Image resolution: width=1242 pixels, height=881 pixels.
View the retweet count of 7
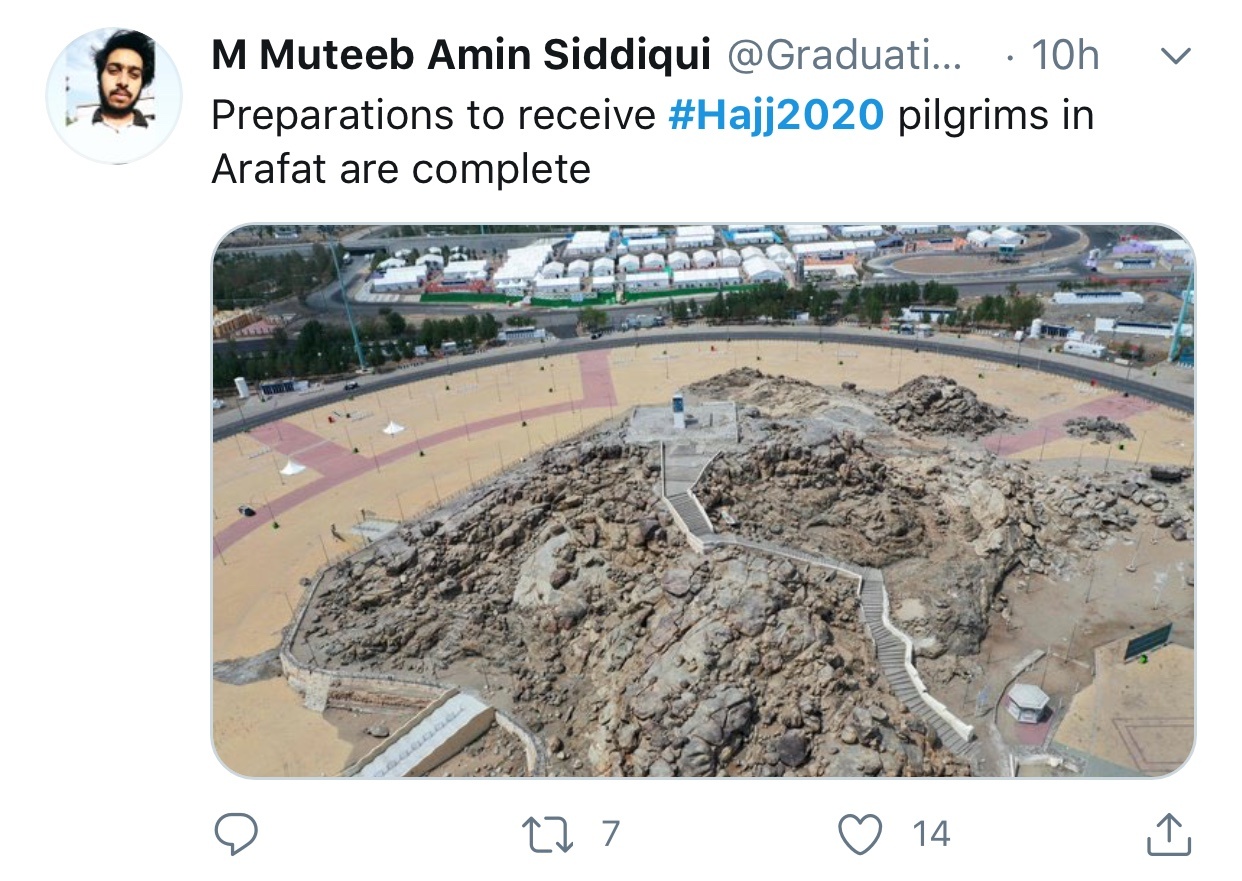point(610,834)
